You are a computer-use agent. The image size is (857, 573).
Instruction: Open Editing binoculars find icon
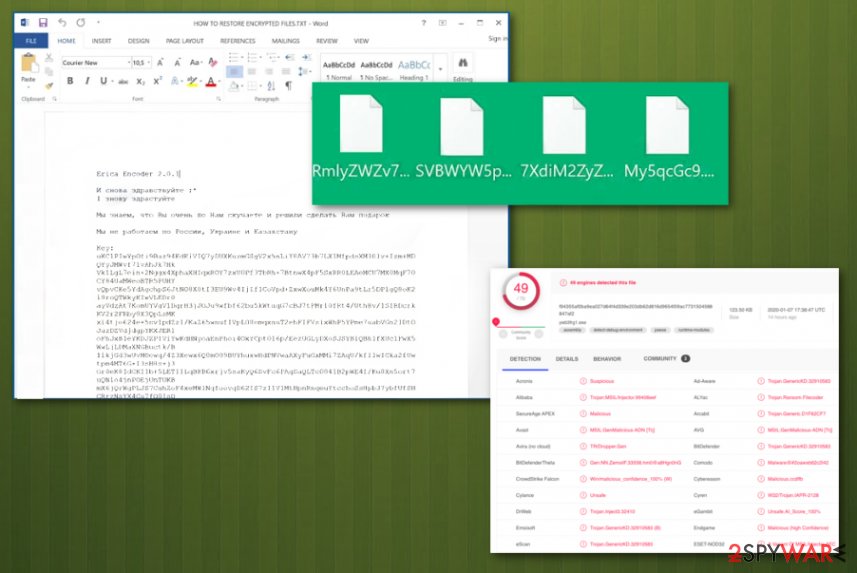pyautogui.click(x=463, y=63)
